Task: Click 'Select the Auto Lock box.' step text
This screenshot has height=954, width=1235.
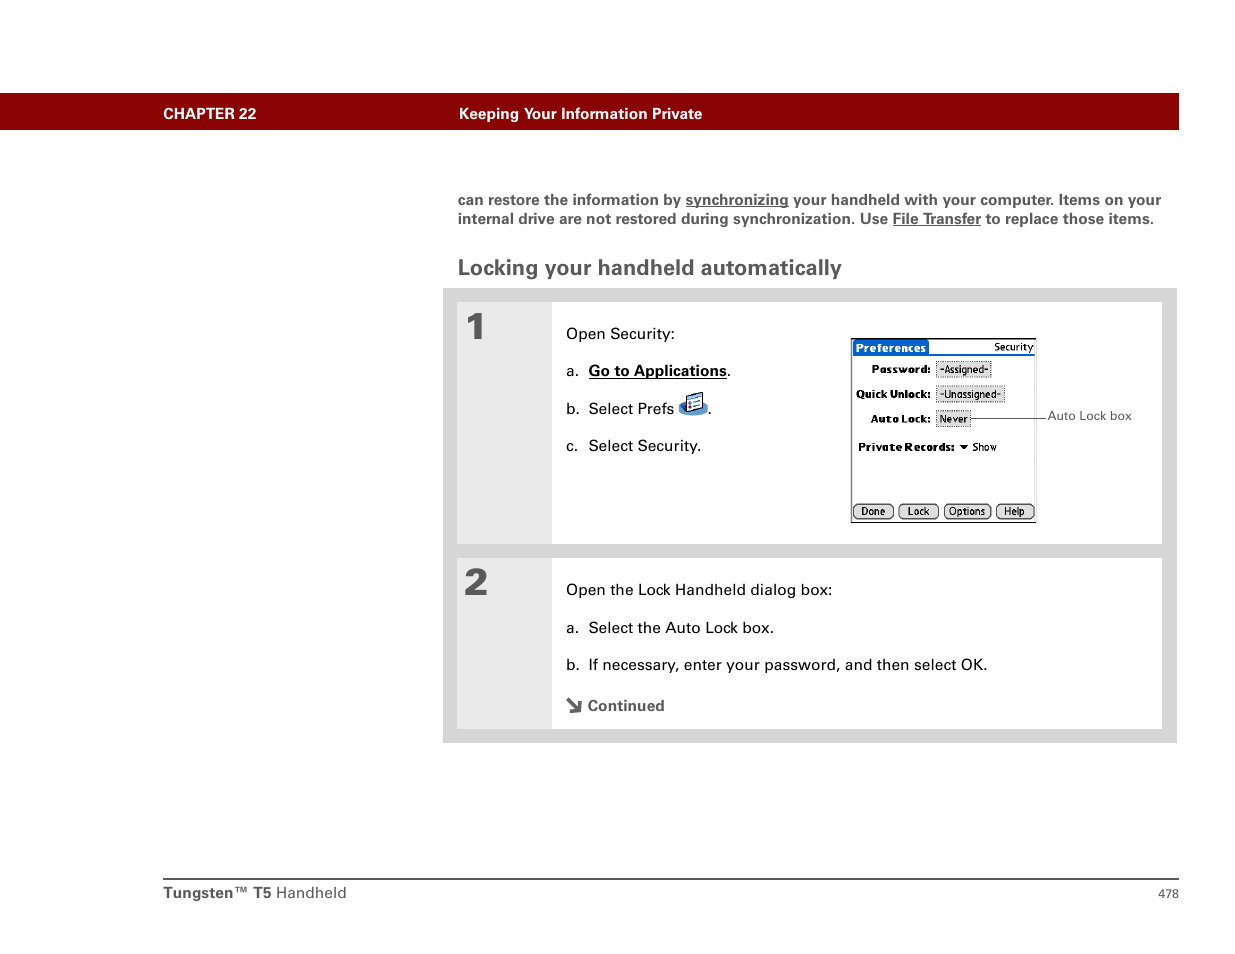Action: [681, 628]
